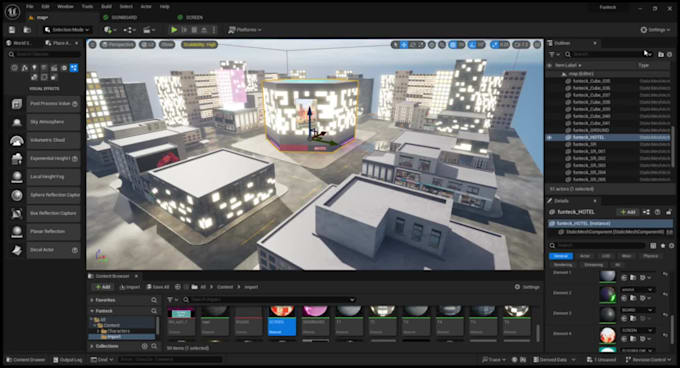The image size is (680, 368).
Task: Open the Element 2 material dropdown
Action: pos(637,290)
